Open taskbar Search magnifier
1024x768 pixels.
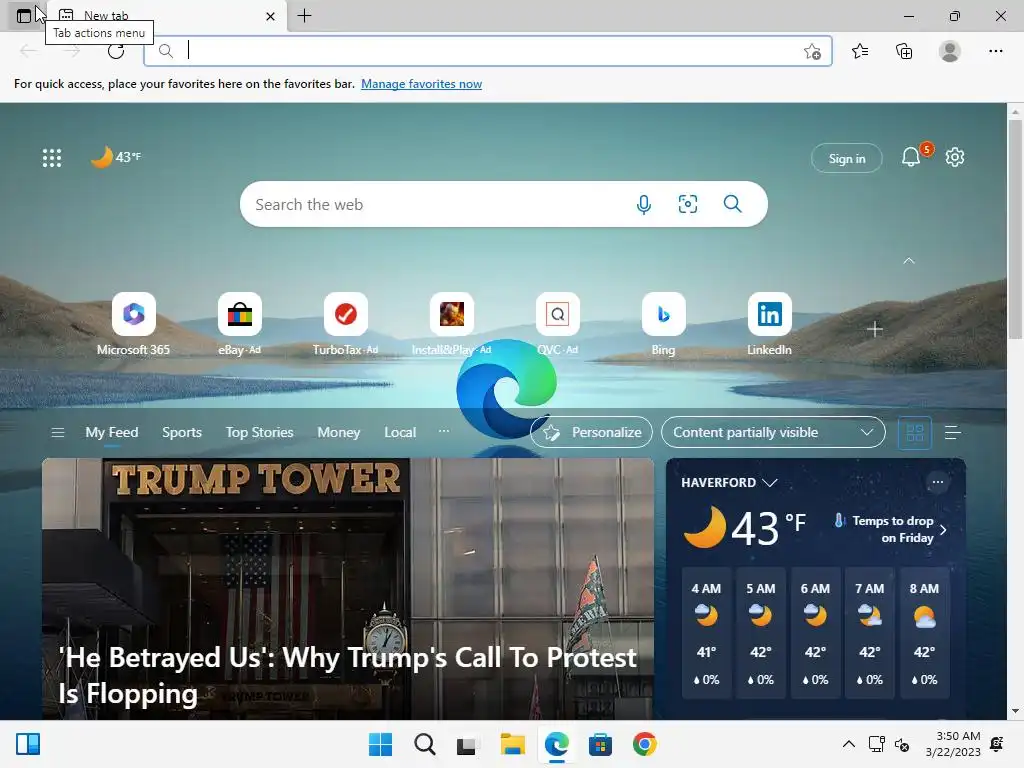(424, 744)
